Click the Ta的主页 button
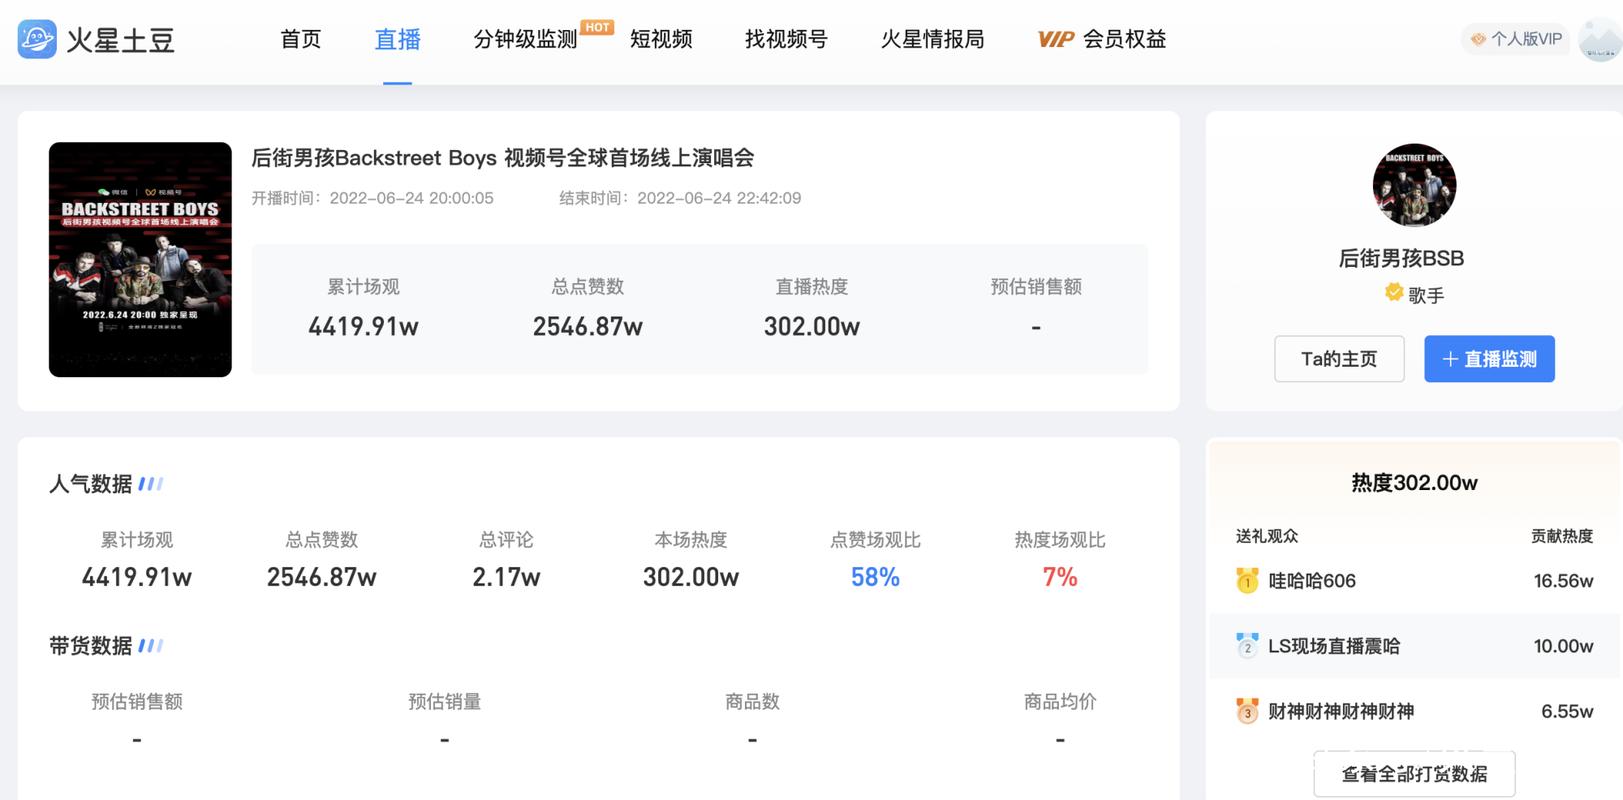Viewport: 1623px width, 800px height. pyautogui.click(x=1339, y=359)
